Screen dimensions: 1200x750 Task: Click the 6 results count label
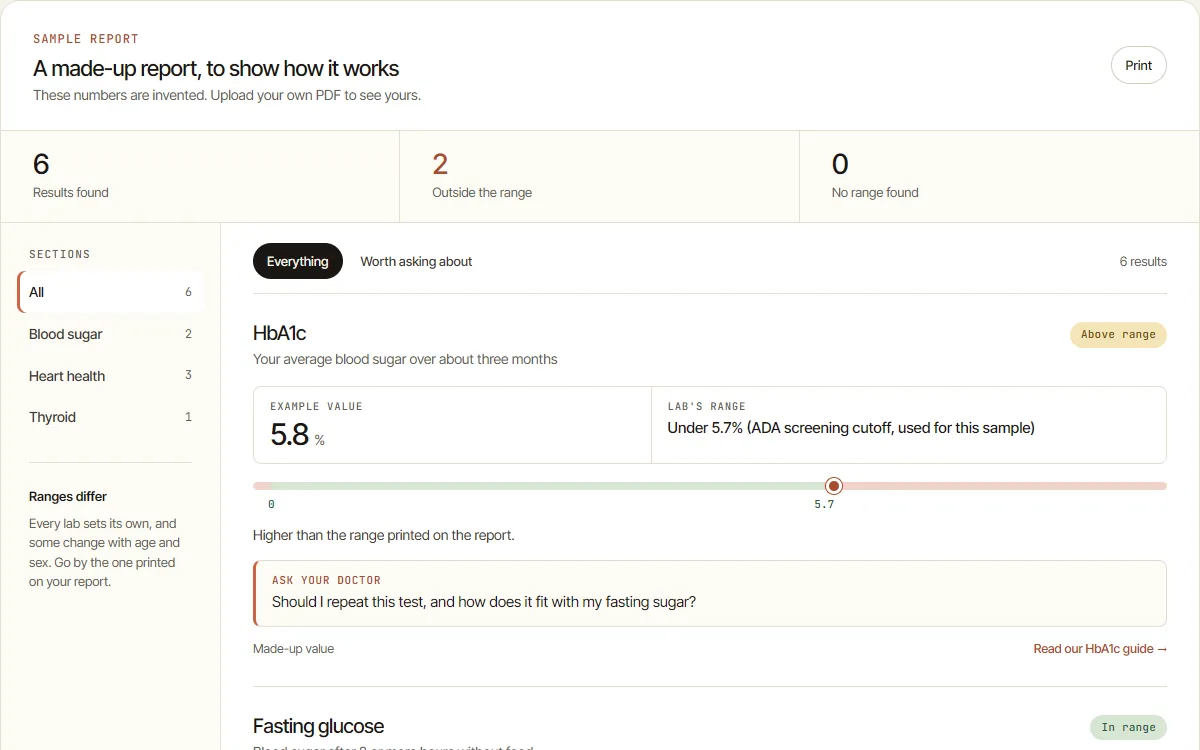point(1143,262)
